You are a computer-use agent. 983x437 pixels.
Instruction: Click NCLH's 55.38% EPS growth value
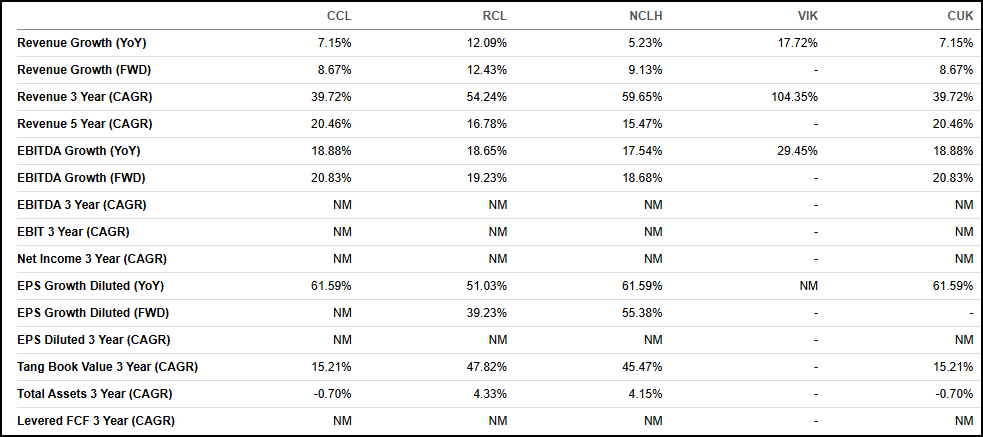(x=642, y=313)
